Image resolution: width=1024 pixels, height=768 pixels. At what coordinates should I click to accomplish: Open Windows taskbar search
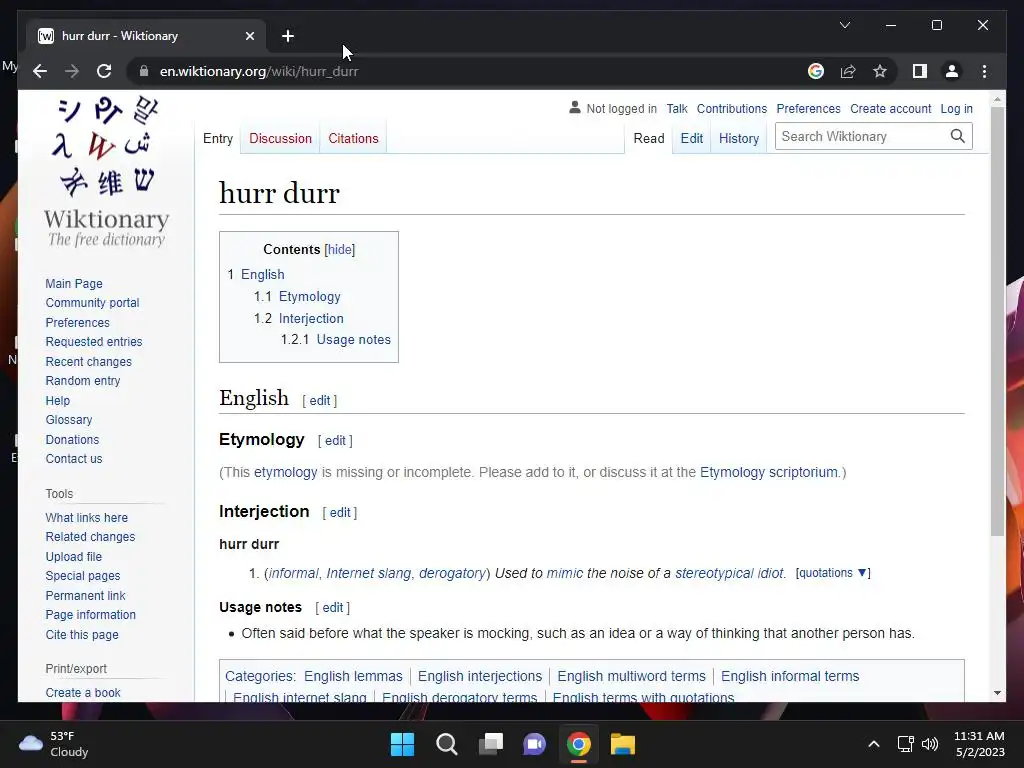[x=447, y=744]
